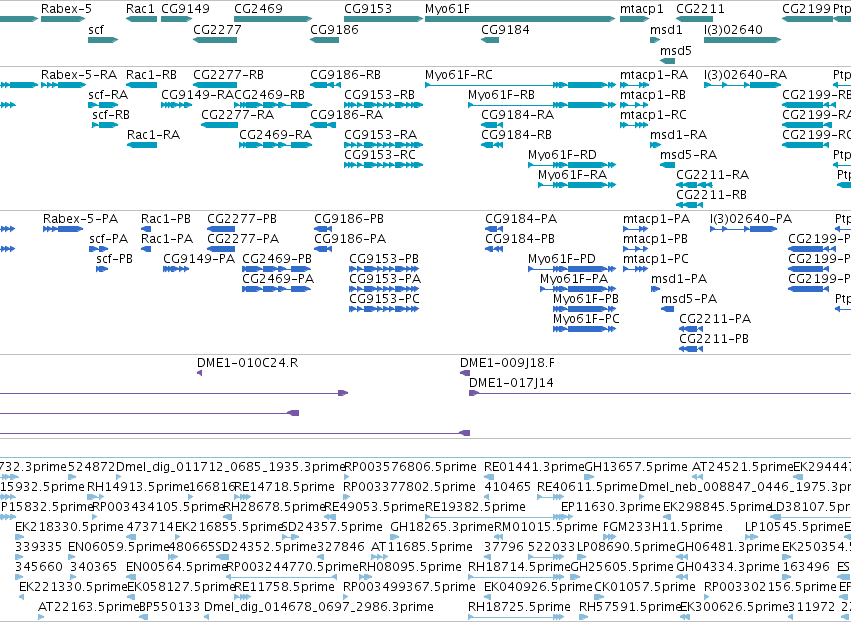Click transcript CG2211-RB
The width and height of the screenshot is (851, 622).
[x=689, y=205]
